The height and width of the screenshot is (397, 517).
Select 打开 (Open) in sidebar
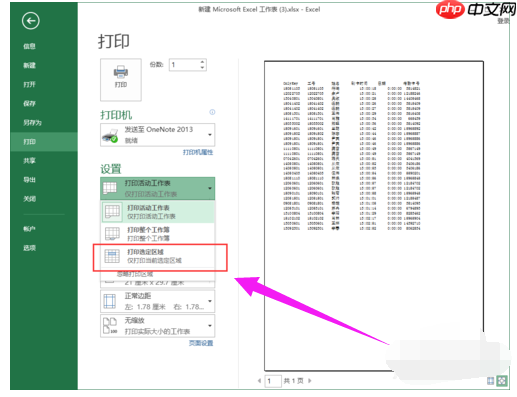click(29, 84)
